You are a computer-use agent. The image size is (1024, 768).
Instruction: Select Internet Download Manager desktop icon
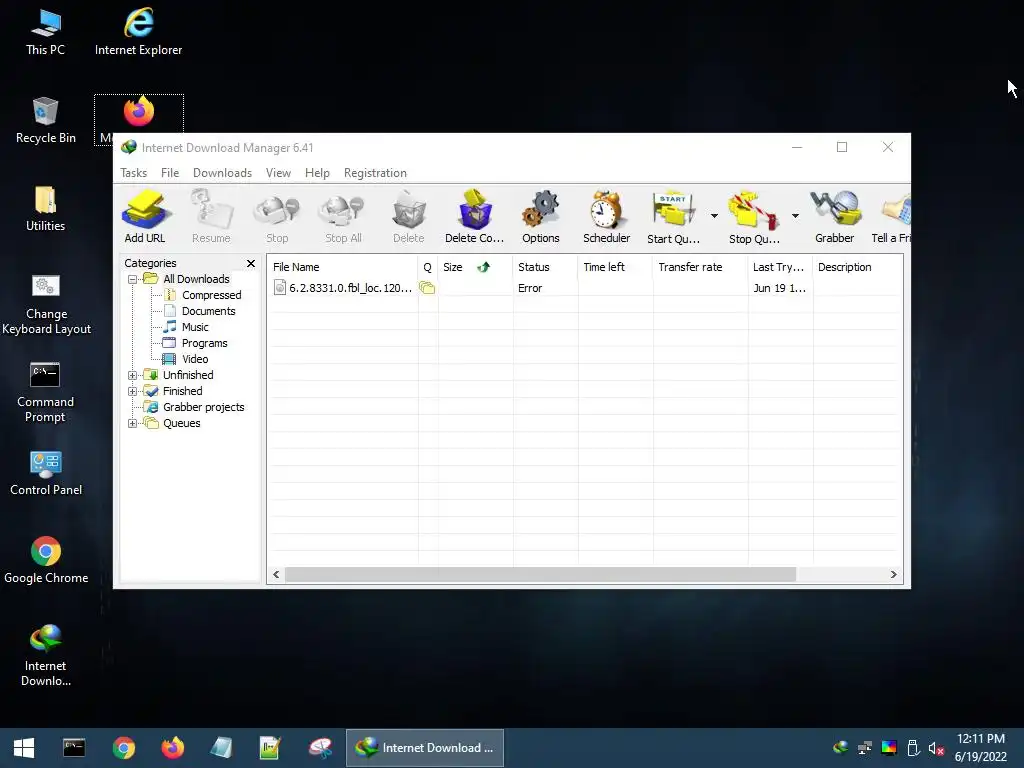(46, 655)
